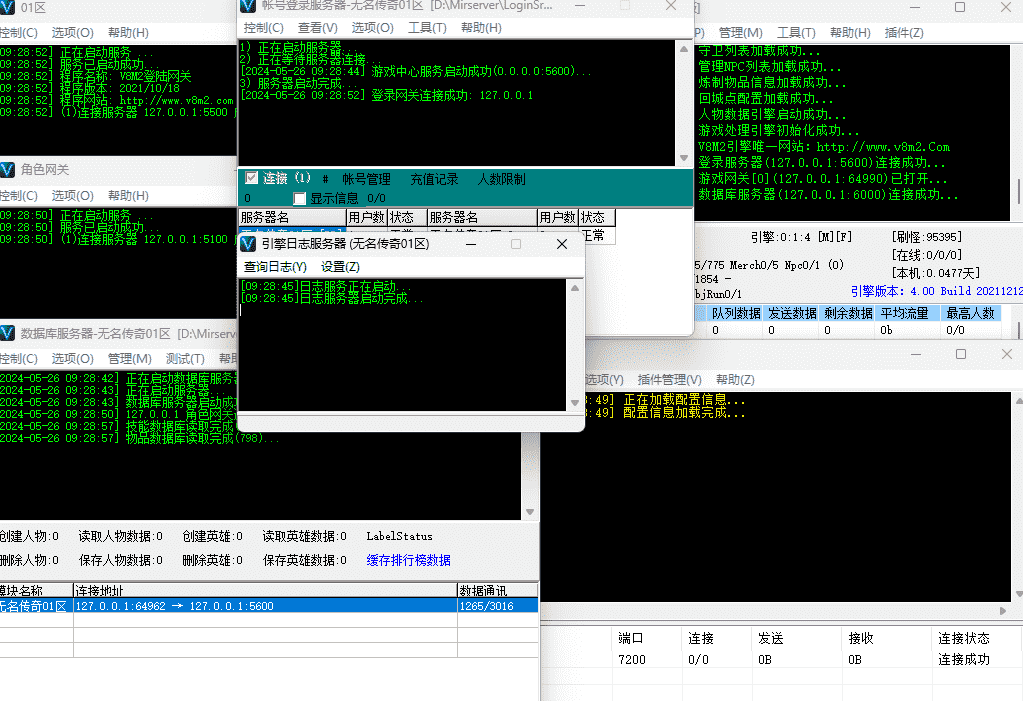Click the 端口 column header

point(631,638)
